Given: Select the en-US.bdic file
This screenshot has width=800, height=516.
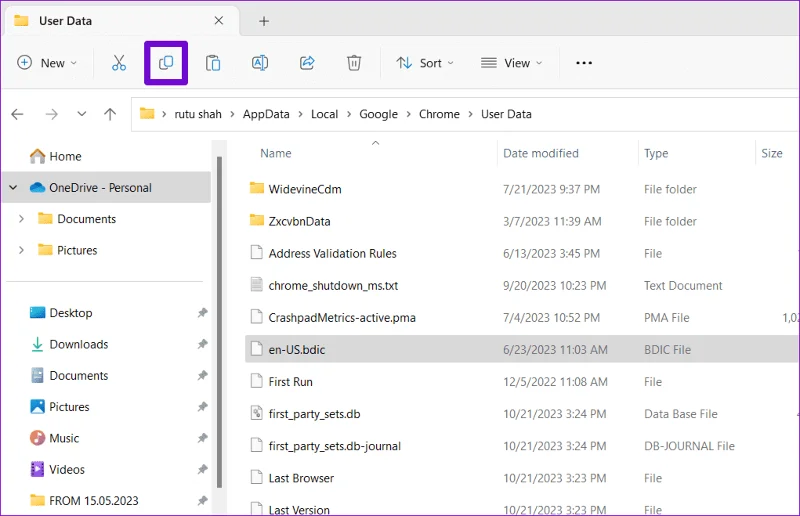Looking at the screenshot, I should 522,350.
